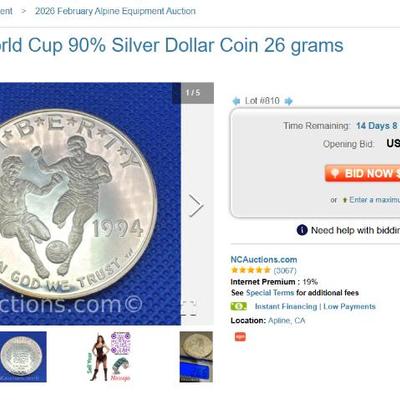Open the NCAuctions.com seller link
Screen dimensions: 400x400
click(264, 260)
